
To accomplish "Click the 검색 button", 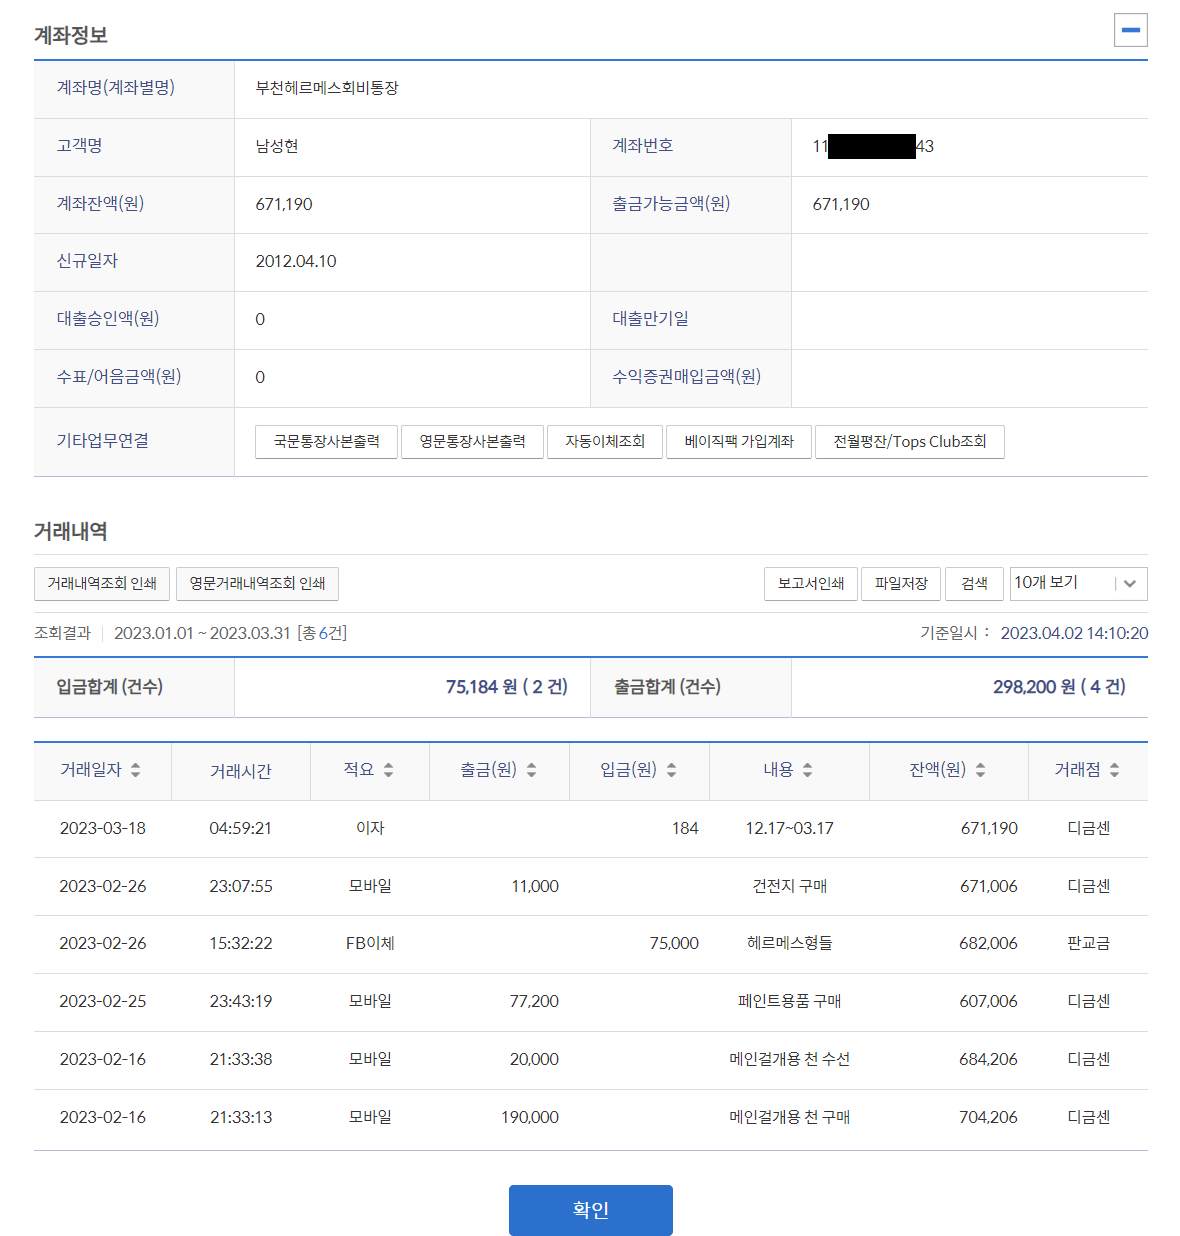I will tap(974, 583).
